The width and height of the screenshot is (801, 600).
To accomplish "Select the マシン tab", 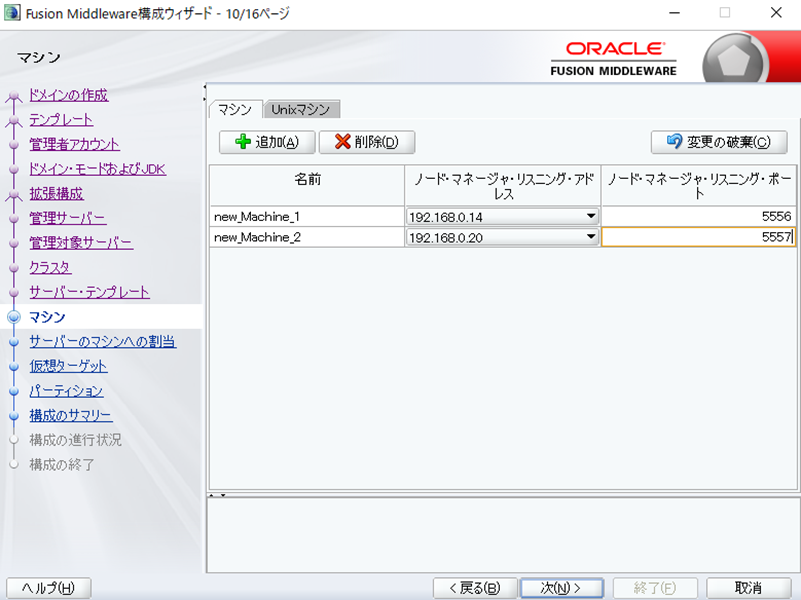I will (235, 109).
